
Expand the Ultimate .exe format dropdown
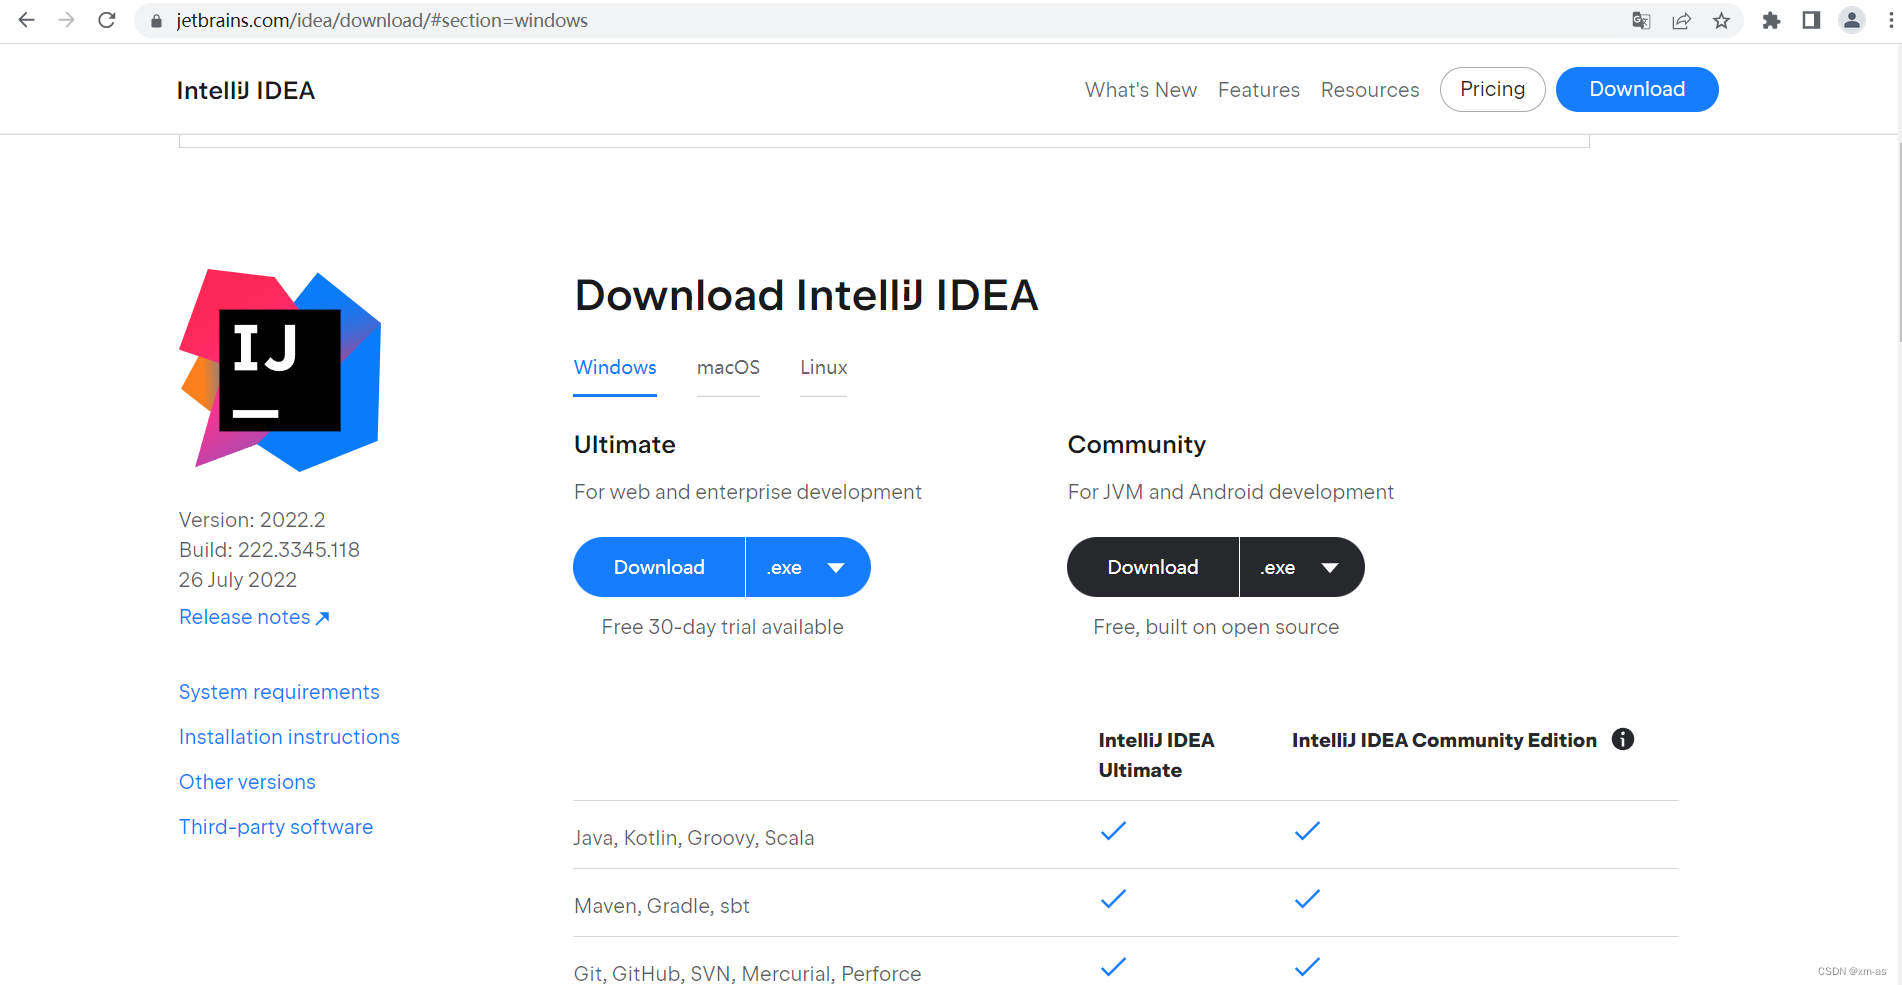point(808,567)
